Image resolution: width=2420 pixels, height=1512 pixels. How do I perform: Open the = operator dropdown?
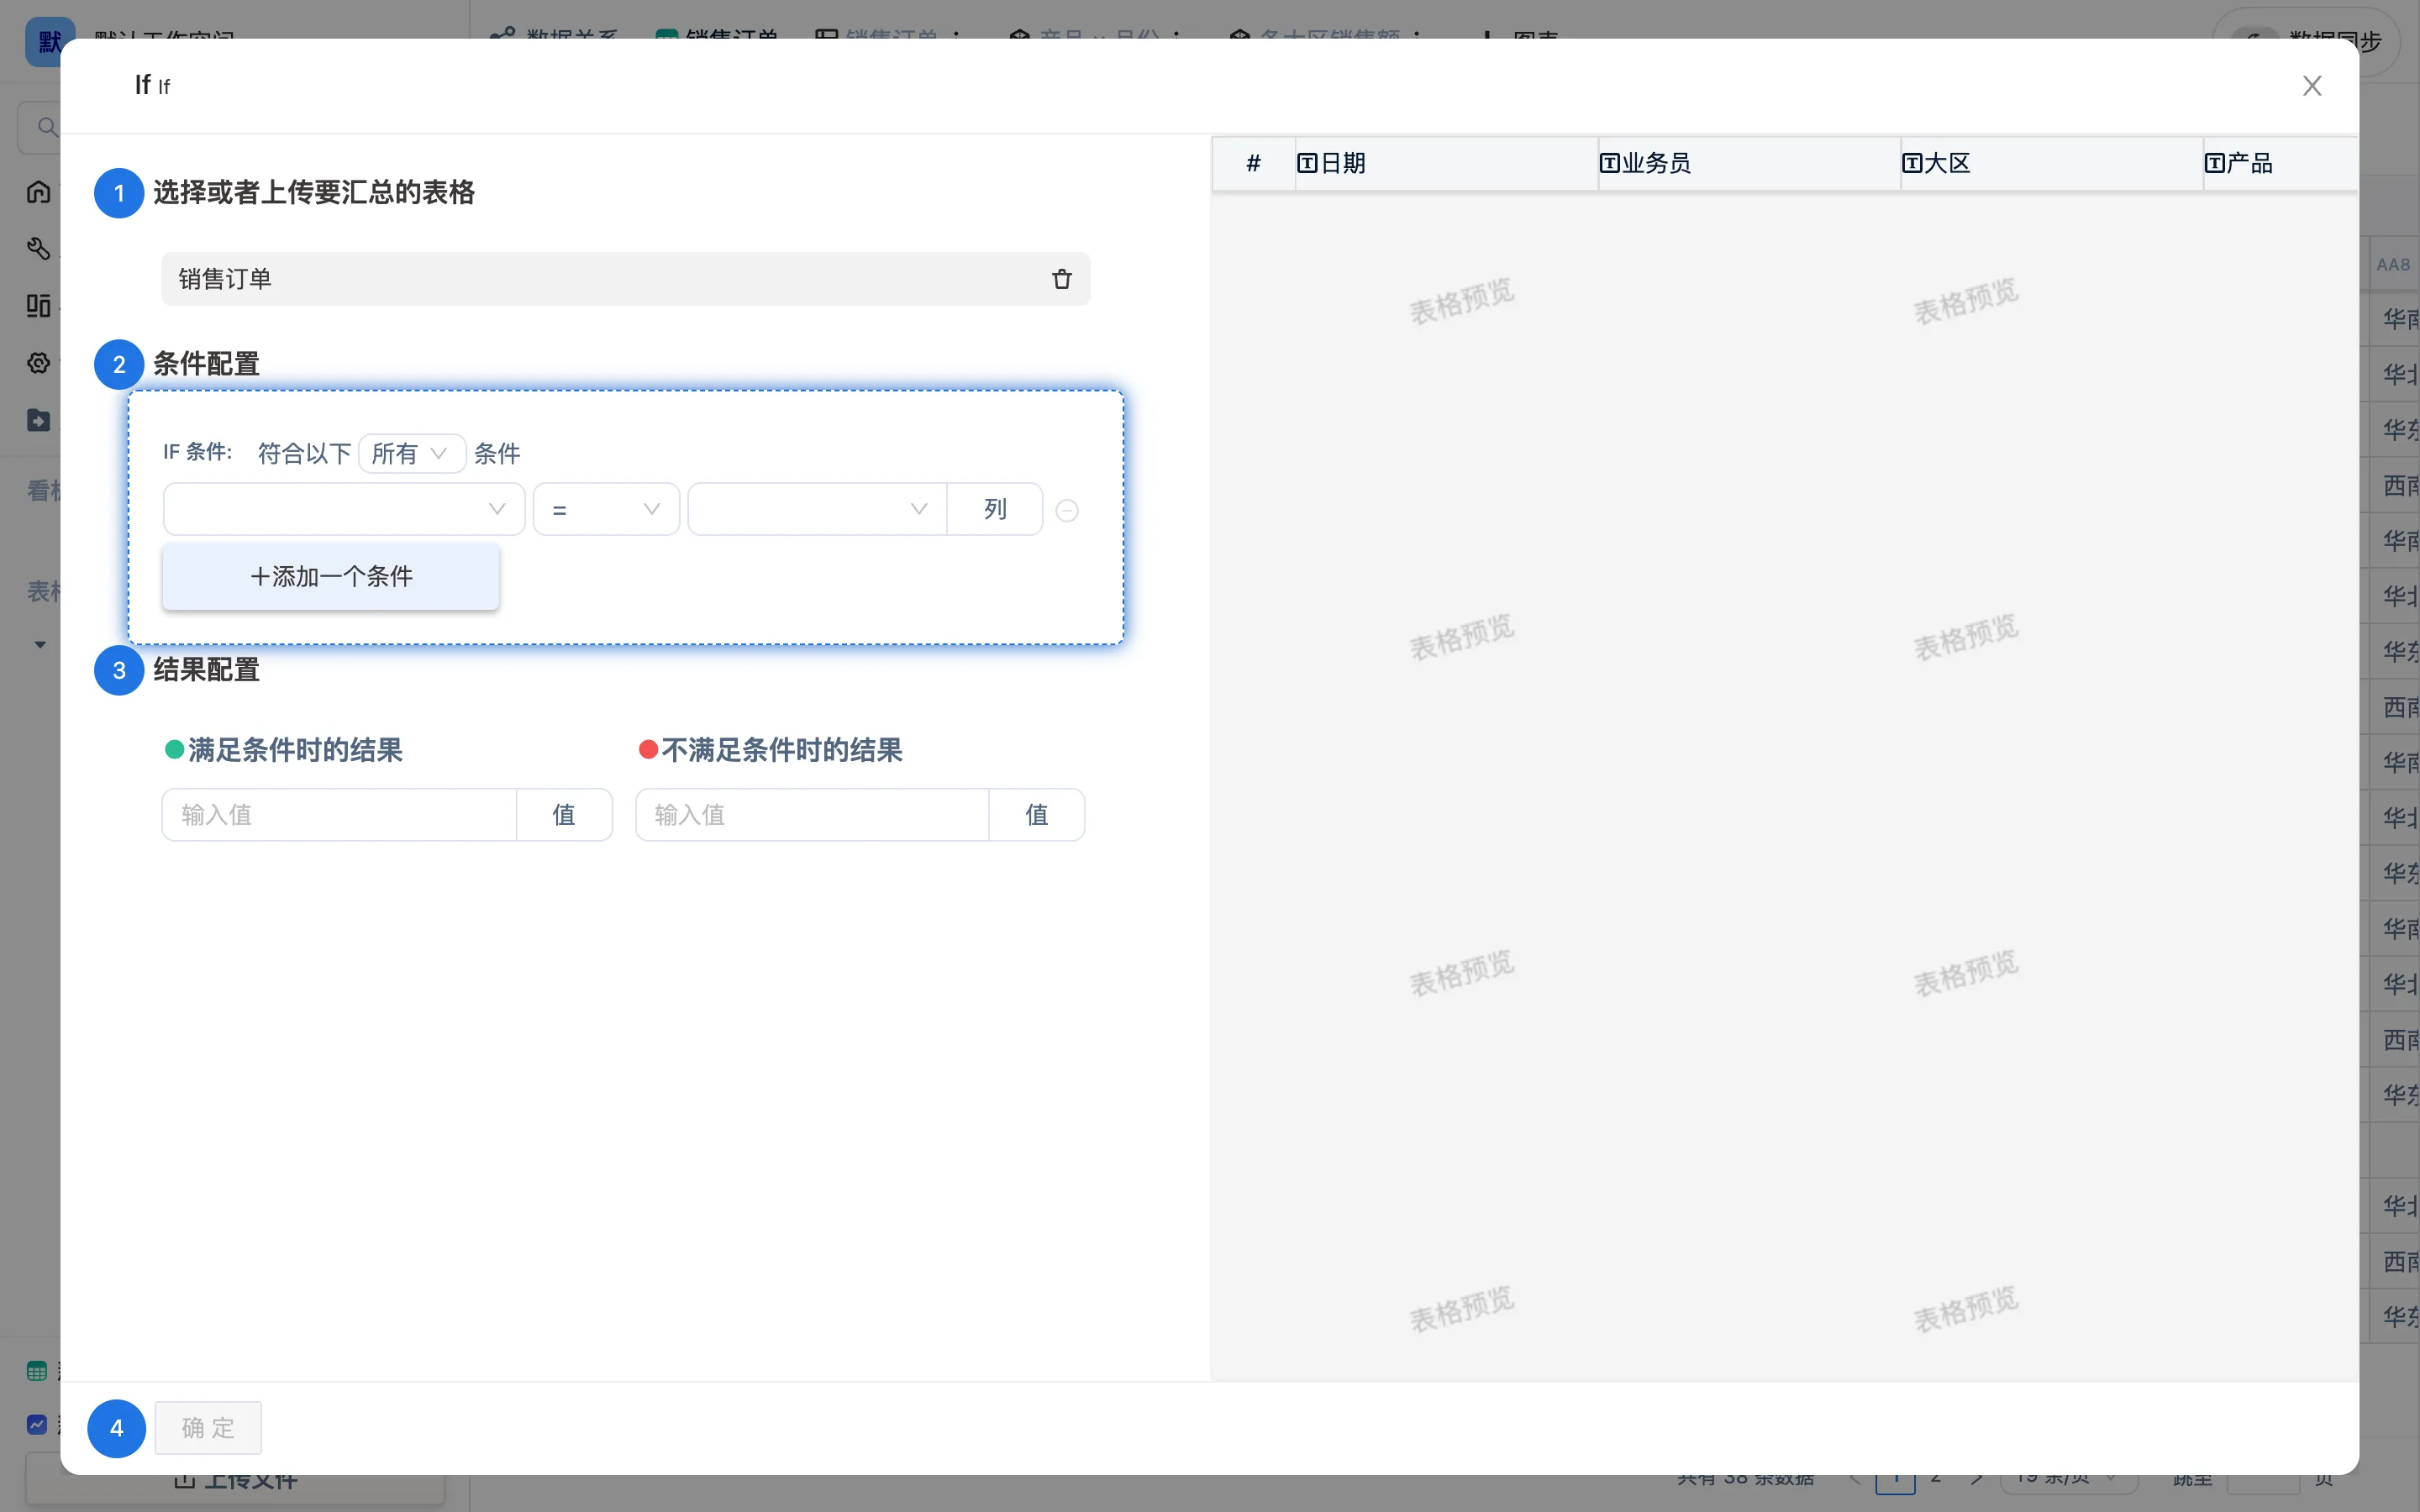(x=606, y=509)
